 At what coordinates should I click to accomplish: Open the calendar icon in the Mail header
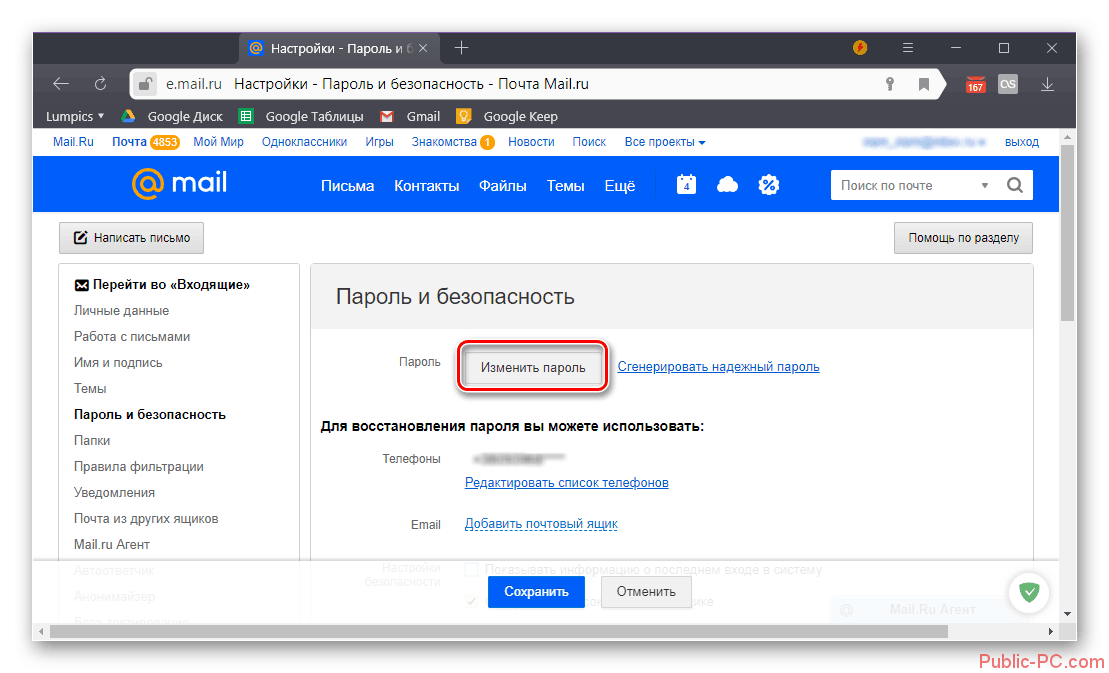[686, 185]
